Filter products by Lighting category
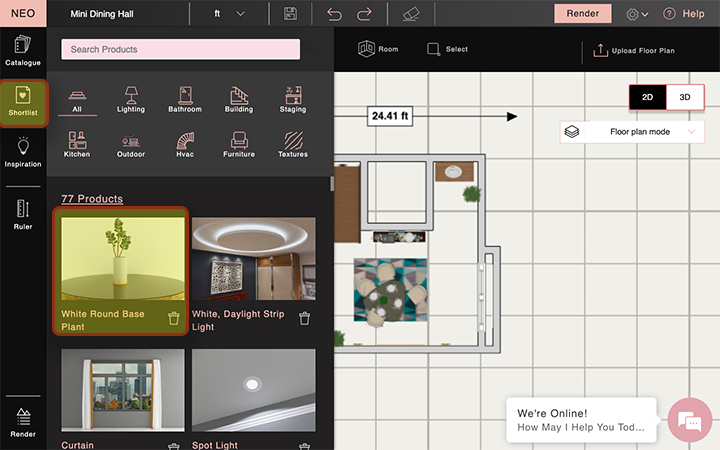The height and width of the screenshot is (450, 720). tap(131, 99)
